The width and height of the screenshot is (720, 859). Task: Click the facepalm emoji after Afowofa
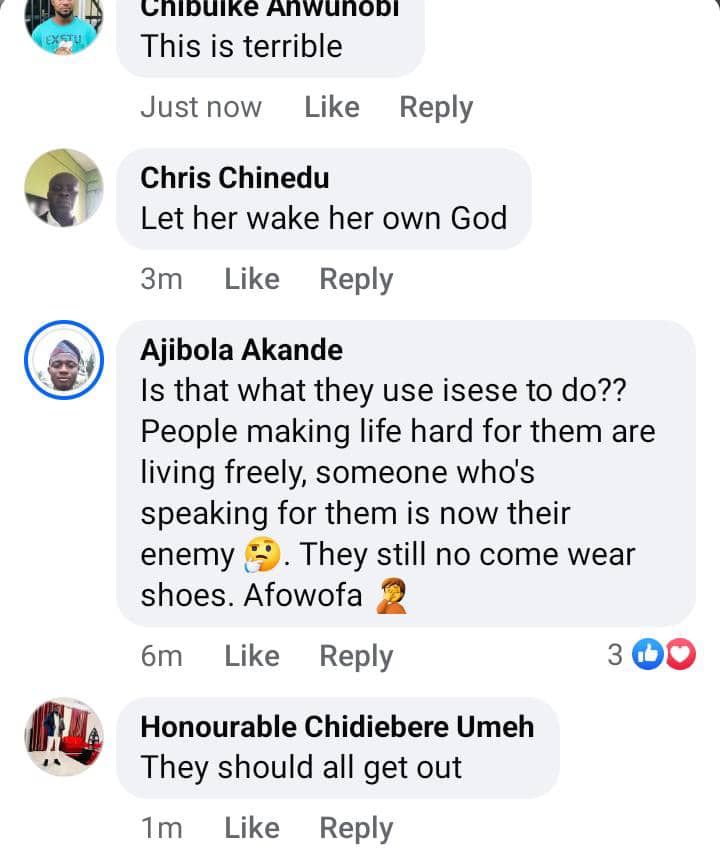(390, 597)
